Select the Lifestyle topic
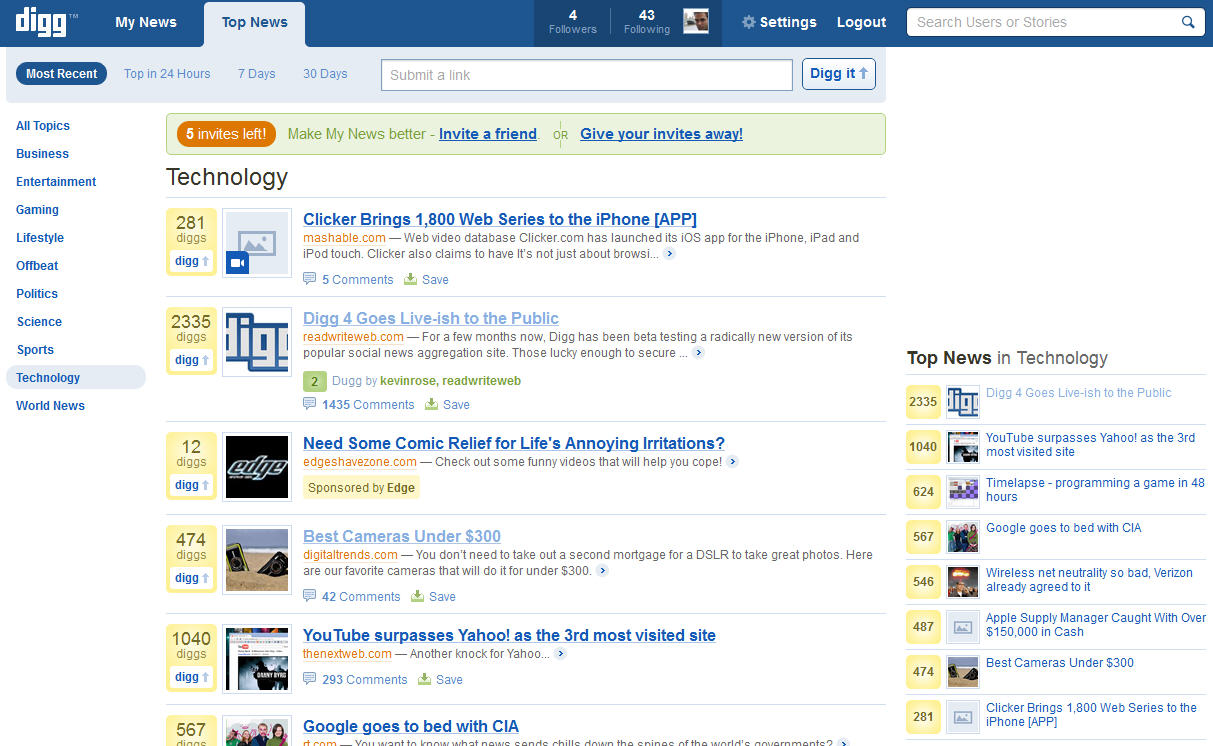1213x746 pixels. click(x=40, y=238)
